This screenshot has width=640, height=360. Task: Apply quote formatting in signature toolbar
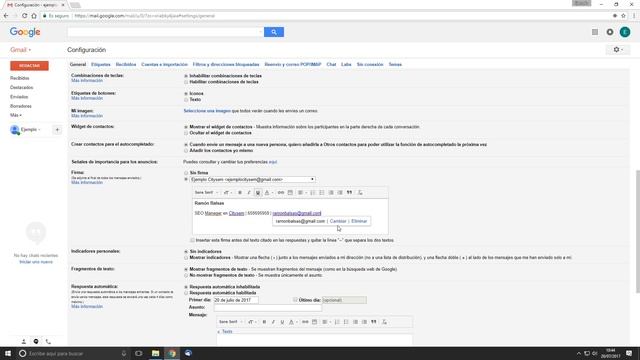[x=349, y=192]
